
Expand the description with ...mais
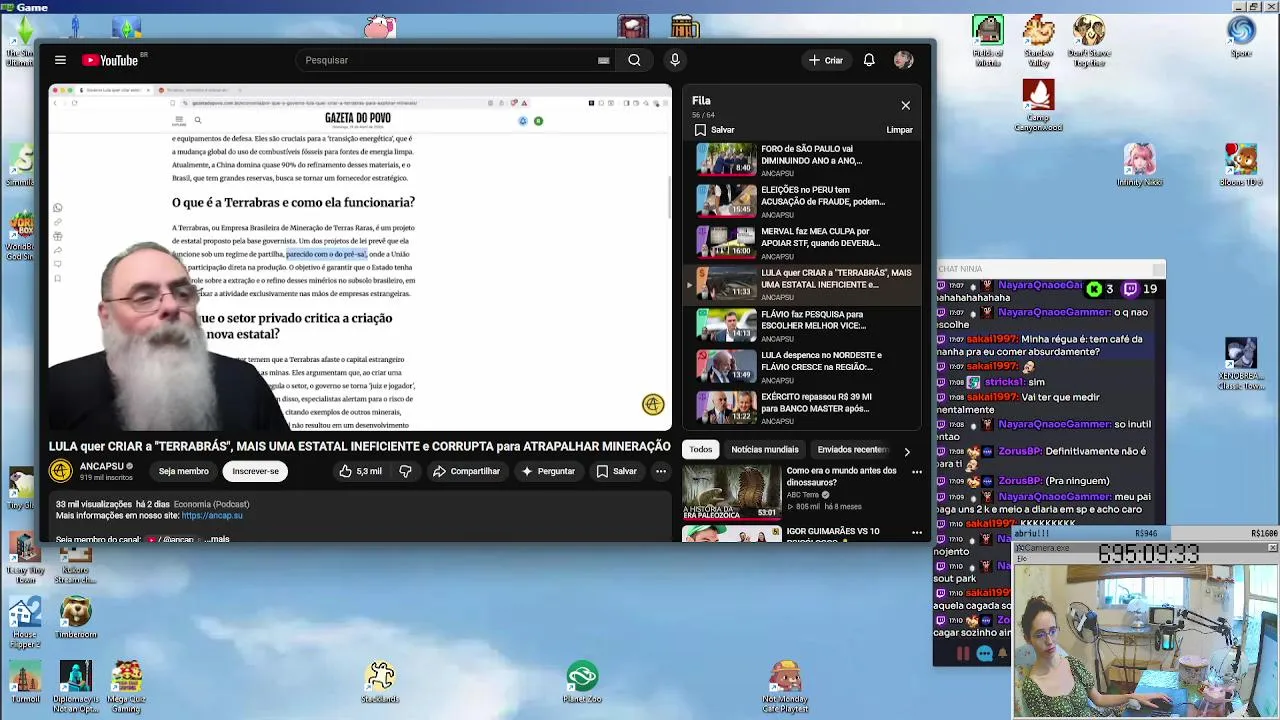click(x=217, y=539)
